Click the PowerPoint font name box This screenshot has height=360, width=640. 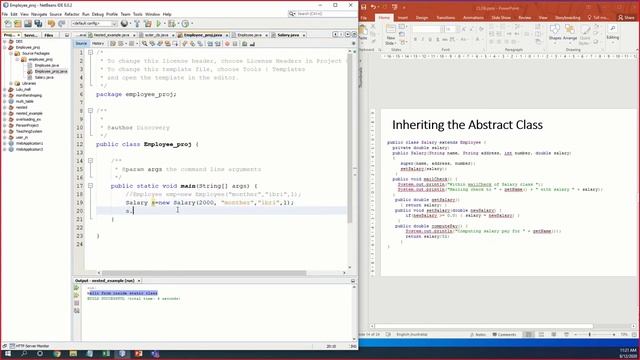[x=427, y=29]
